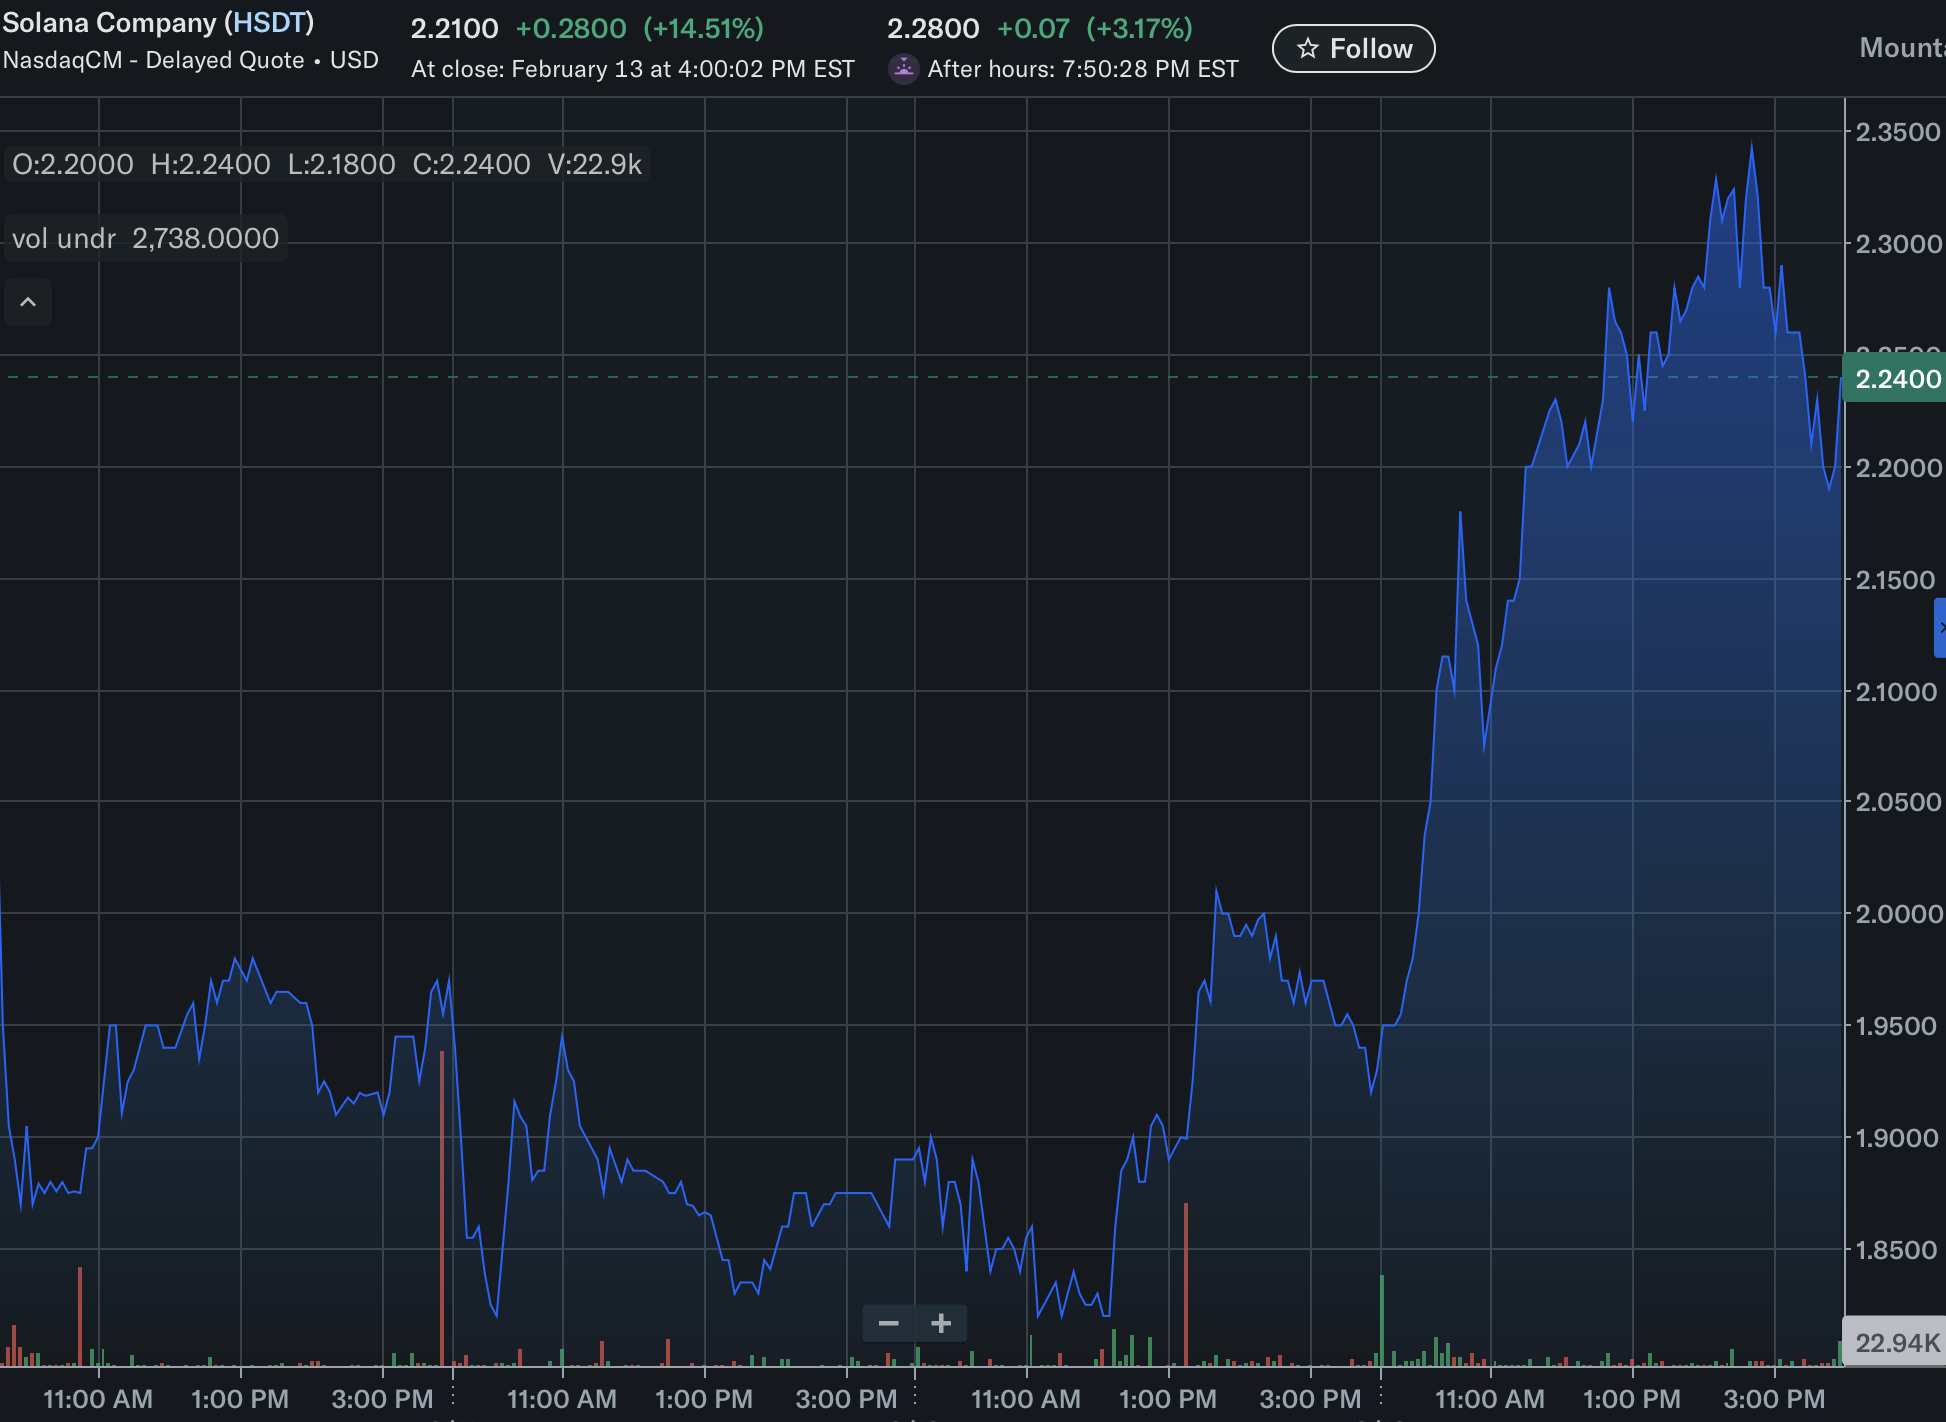
Task: Zoom out with the minus icon
Action: tap(888, 1324)
